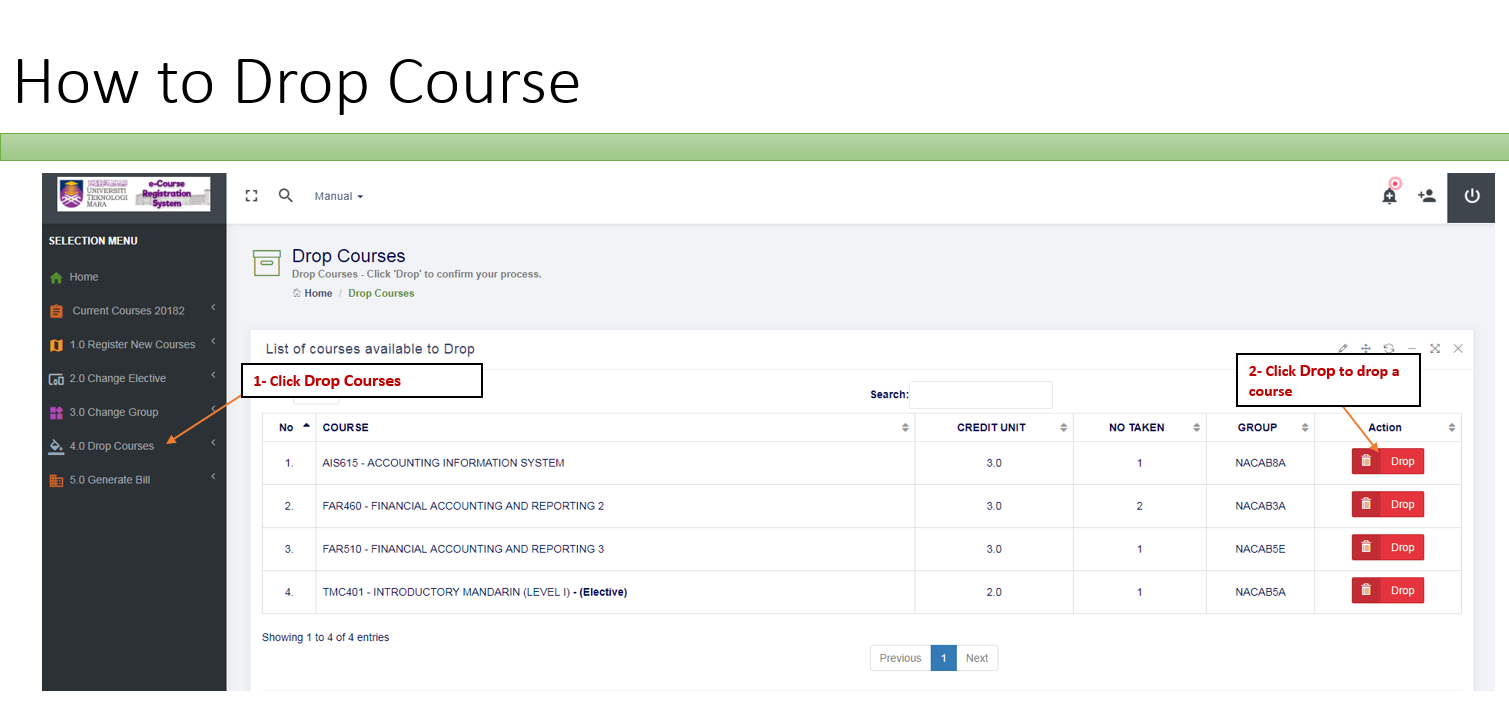Click the fullscreen toggle icon in top bar

coord(251,196)
